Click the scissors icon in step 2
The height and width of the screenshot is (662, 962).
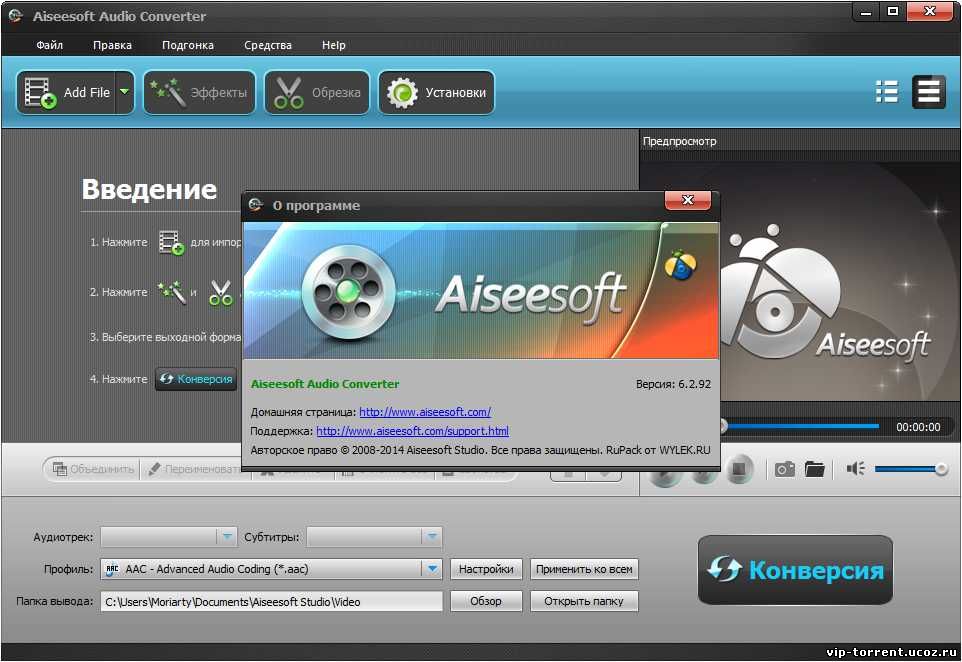pos(221,293)
